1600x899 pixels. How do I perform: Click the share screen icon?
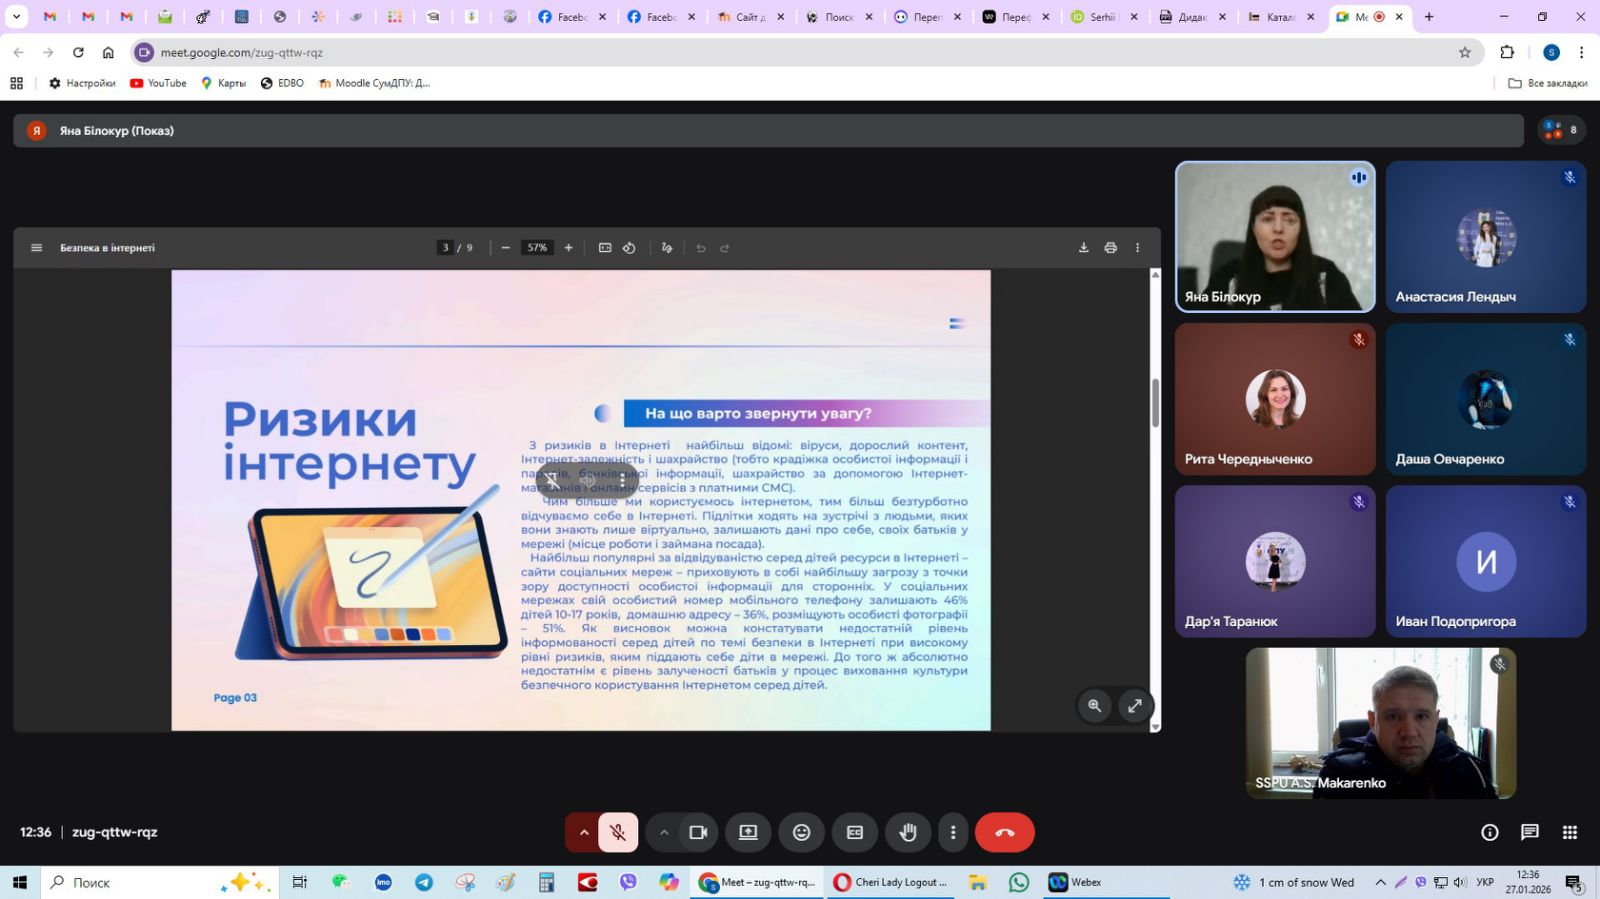748,832
